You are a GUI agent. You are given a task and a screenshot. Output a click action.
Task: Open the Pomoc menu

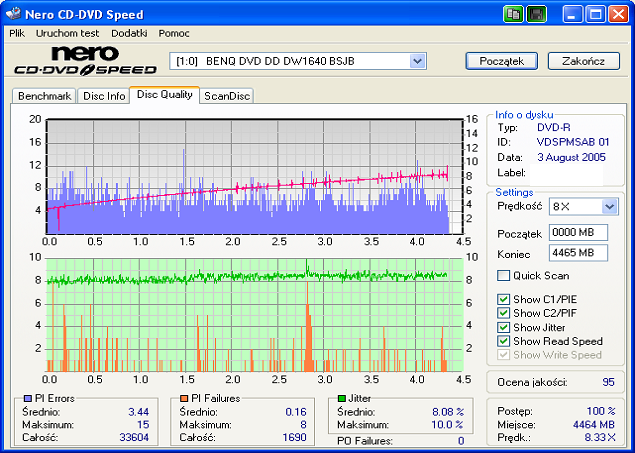174,34
